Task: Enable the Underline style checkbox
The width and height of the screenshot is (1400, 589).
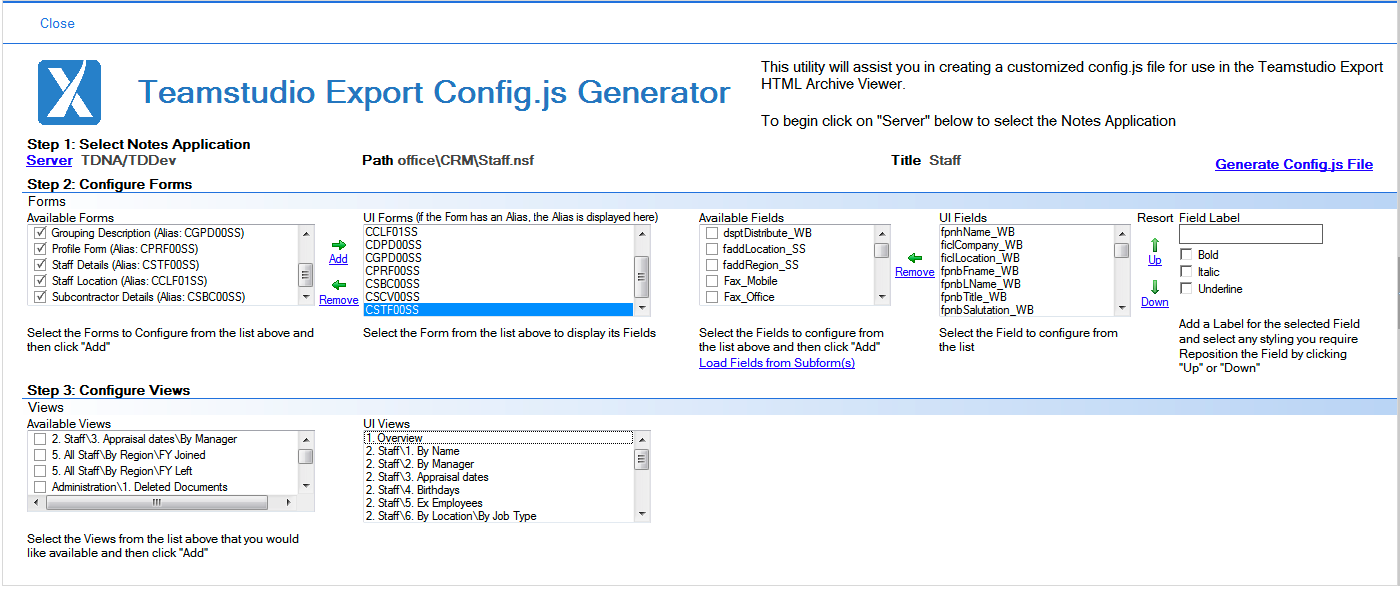Action: coord(1187,289)
